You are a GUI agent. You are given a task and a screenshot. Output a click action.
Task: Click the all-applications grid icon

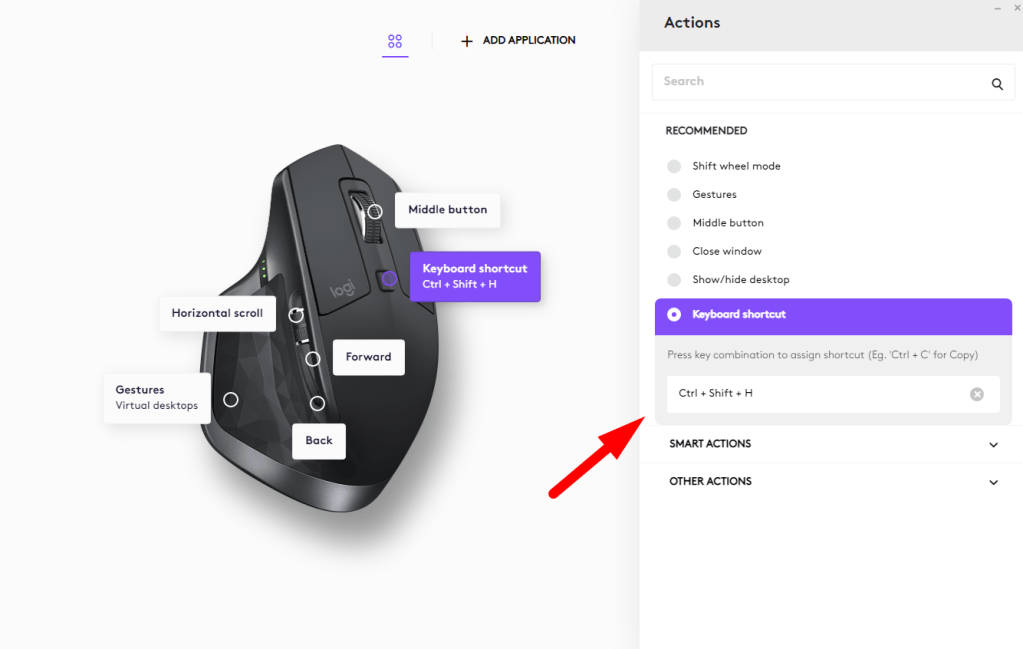coord(395,41)
